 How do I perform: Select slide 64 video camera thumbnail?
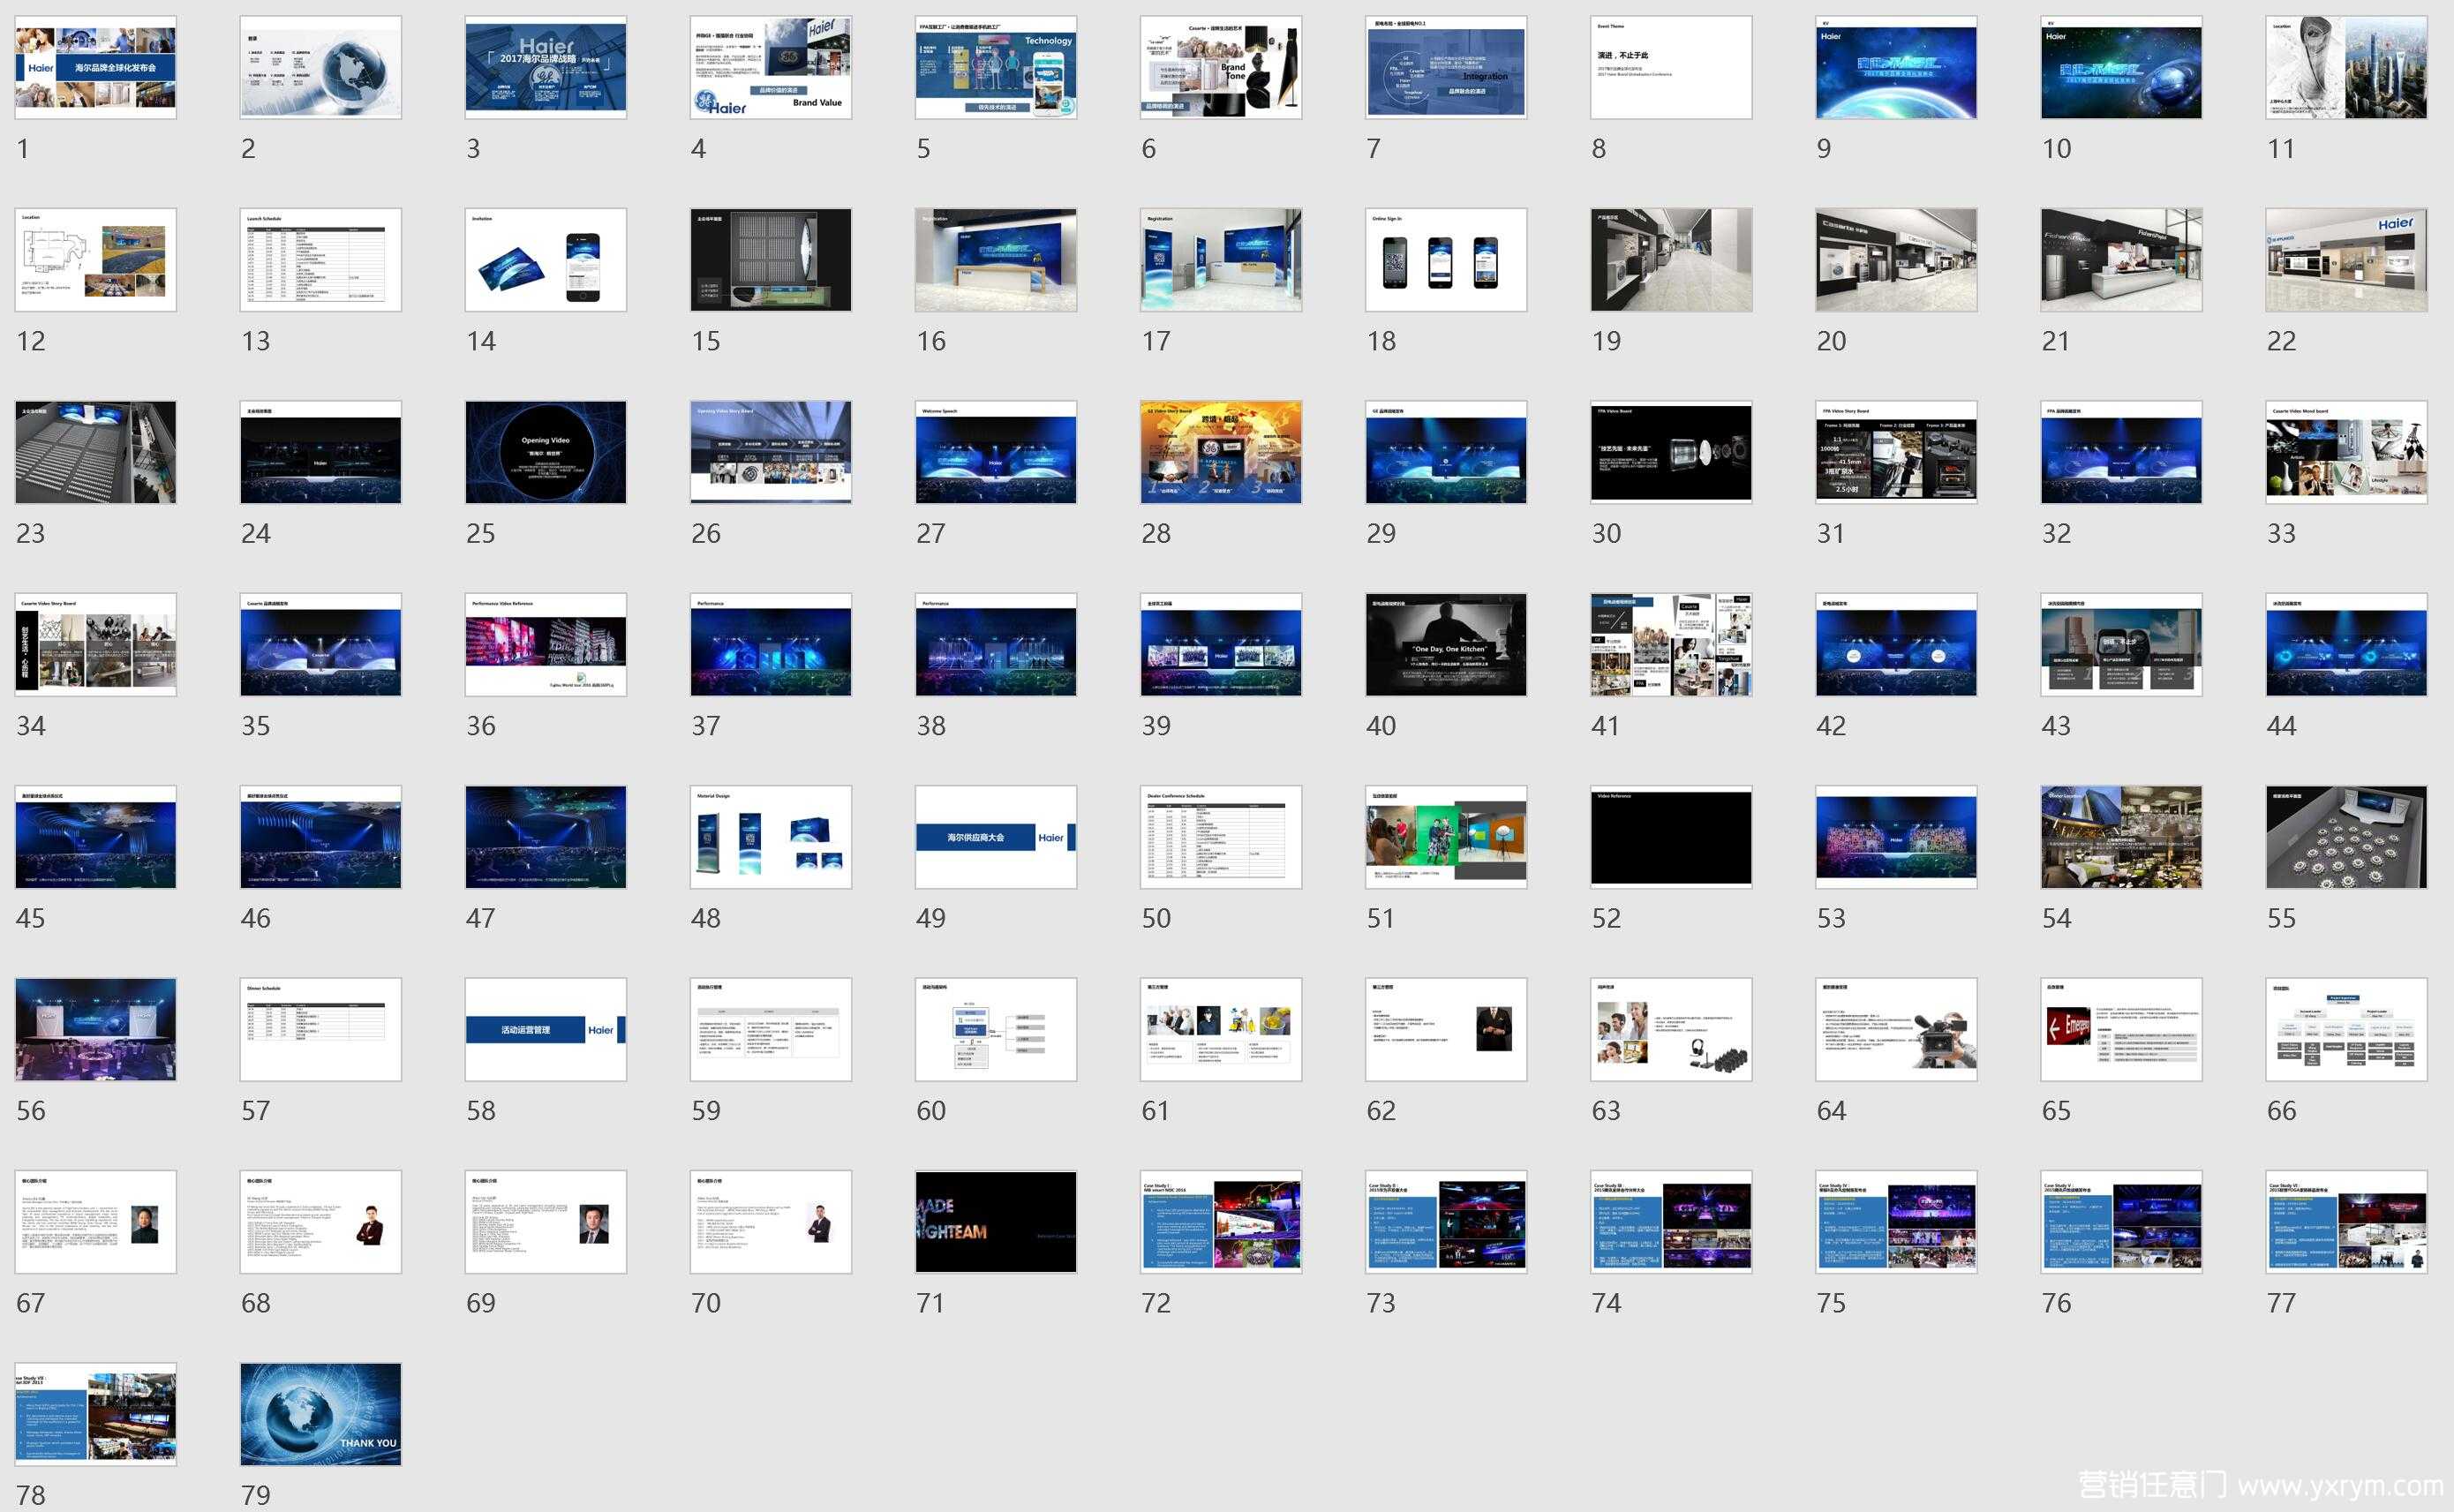click(1896, 1030)
